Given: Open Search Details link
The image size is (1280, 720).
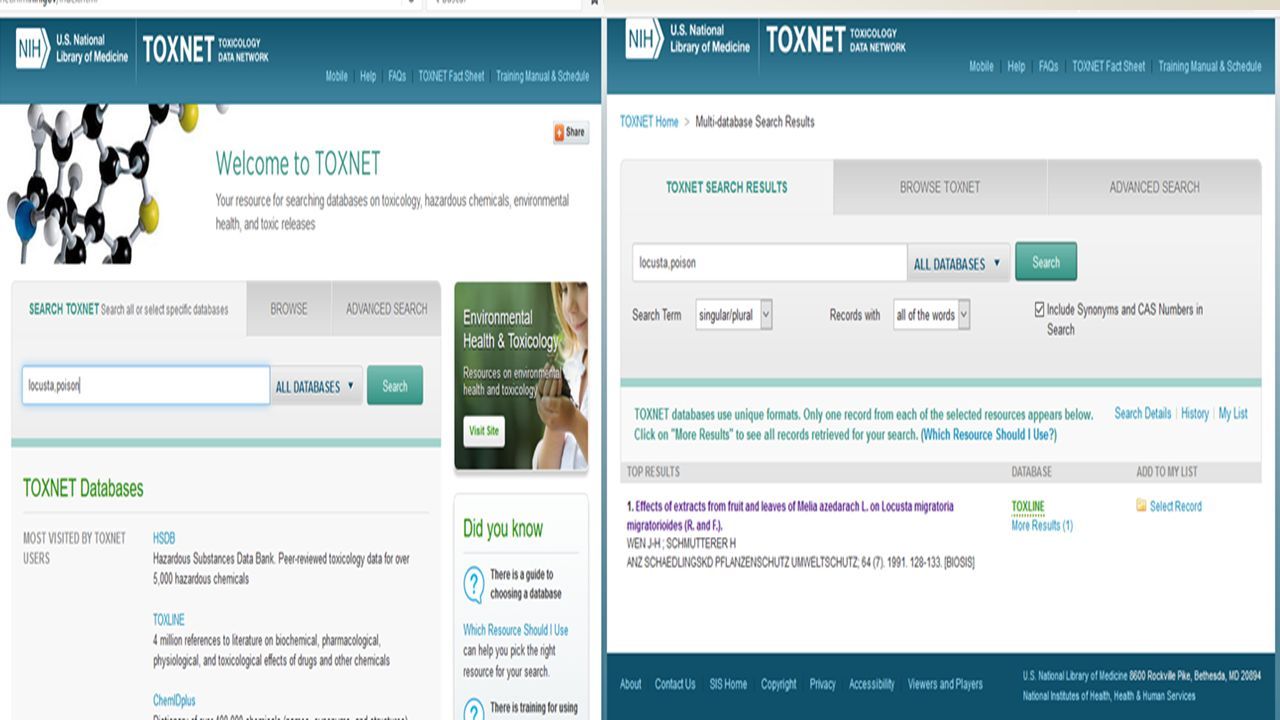Looking at the screenshot, I should pyautogui.click(x=1143, y=413).
